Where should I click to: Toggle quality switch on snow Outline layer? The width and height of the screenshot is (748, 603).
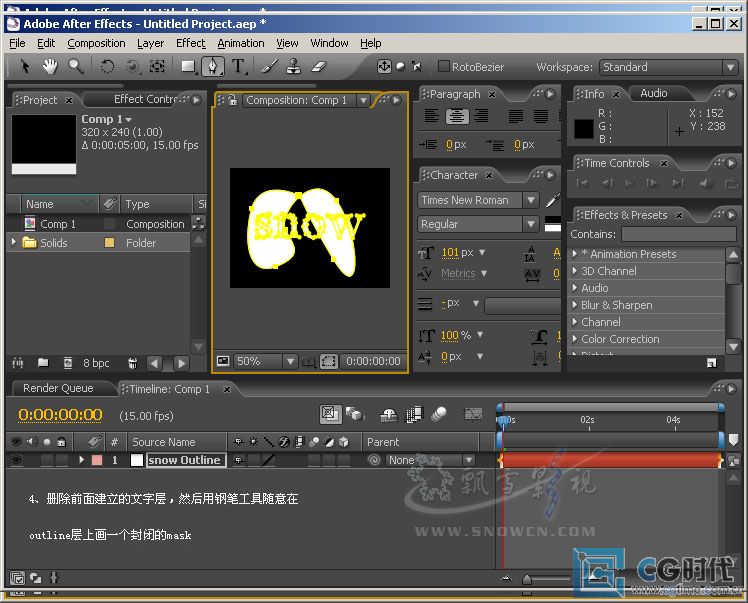tap(269, 460)
